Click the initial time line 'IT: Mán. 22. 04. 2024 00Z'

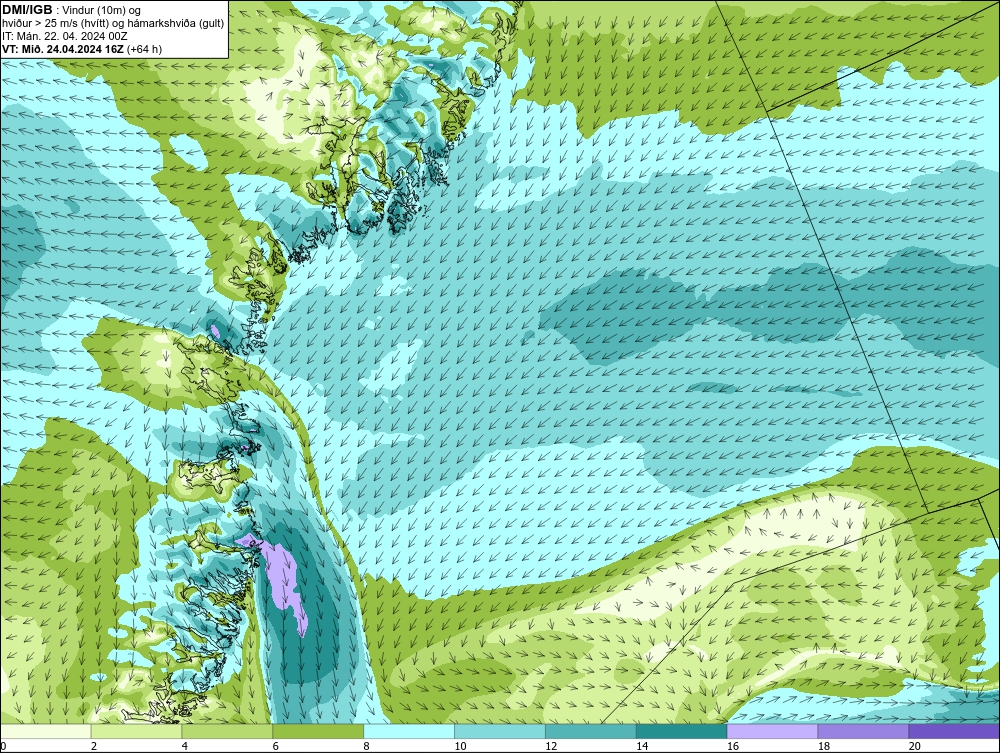click(x=65, y=36)
